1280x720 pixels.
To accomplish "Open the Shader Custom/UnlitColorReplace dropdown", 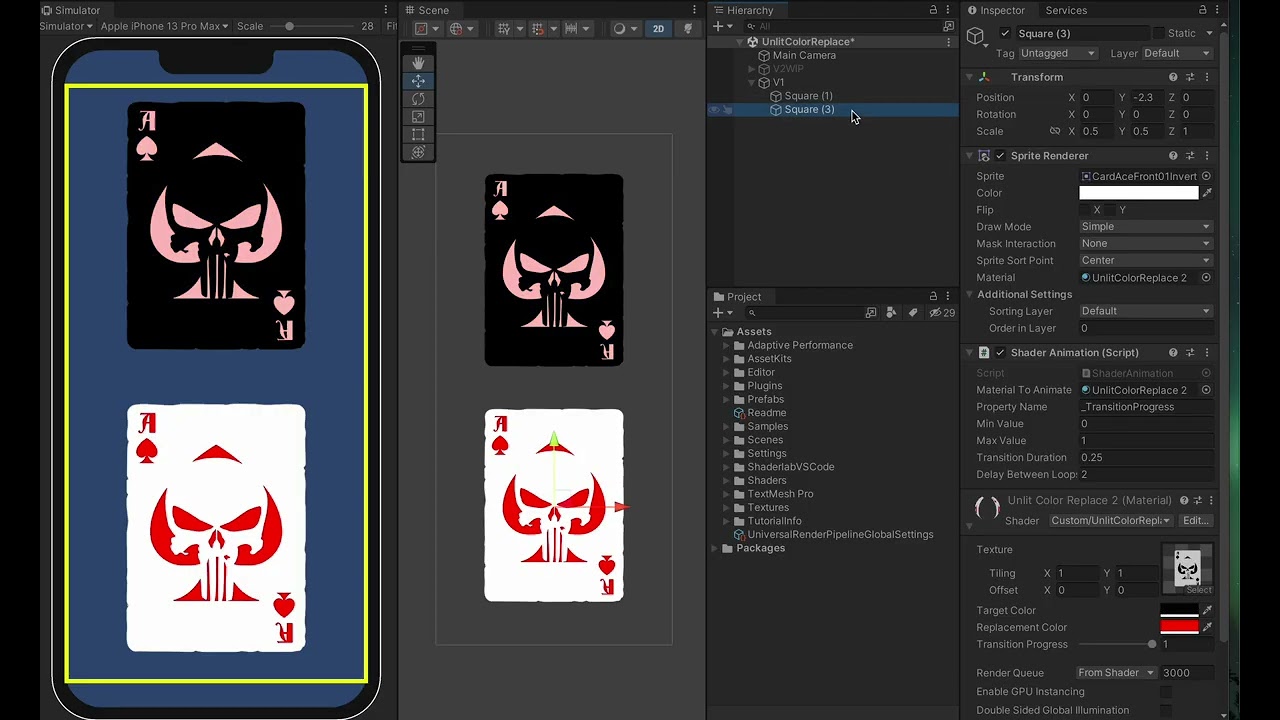I will [x=1111, y=521].
